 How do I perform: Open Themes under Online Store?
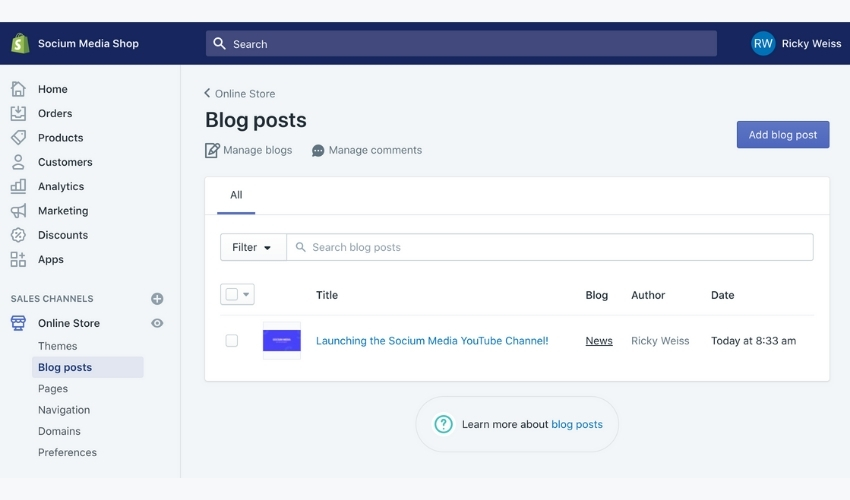[x=57, y=346]
